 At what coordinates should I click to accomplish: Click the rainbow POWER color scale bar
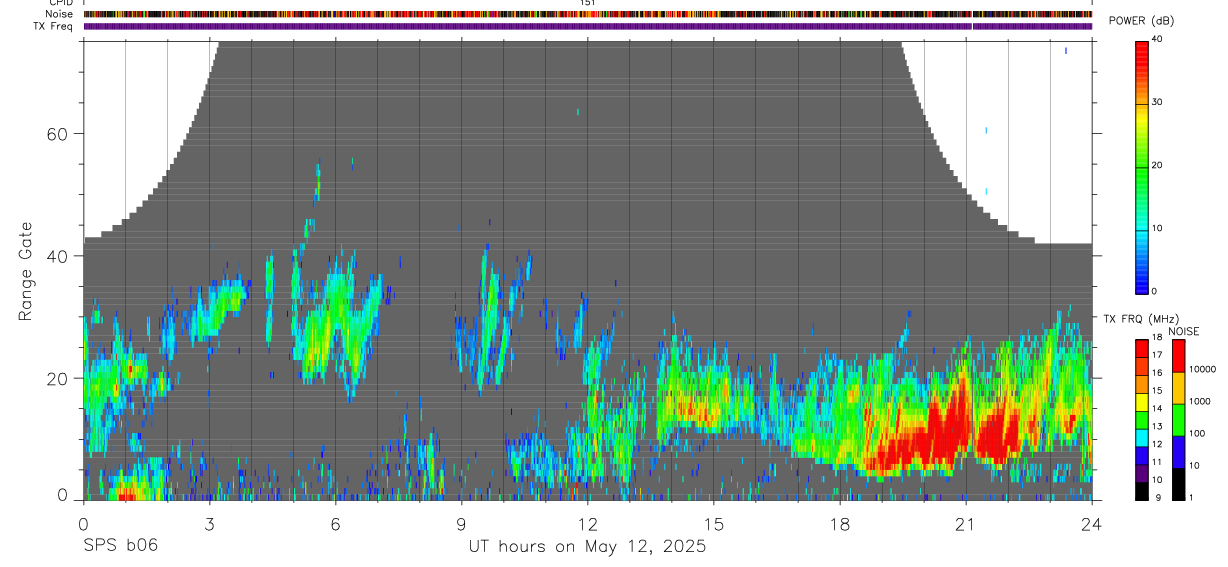[1142, 166]
